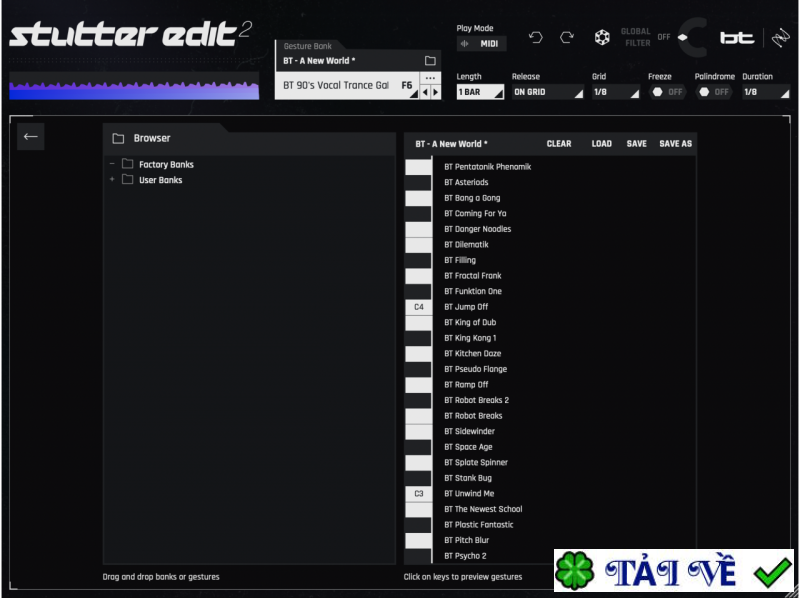Select the BT Pseudo Flange gesture

(476, 369)
